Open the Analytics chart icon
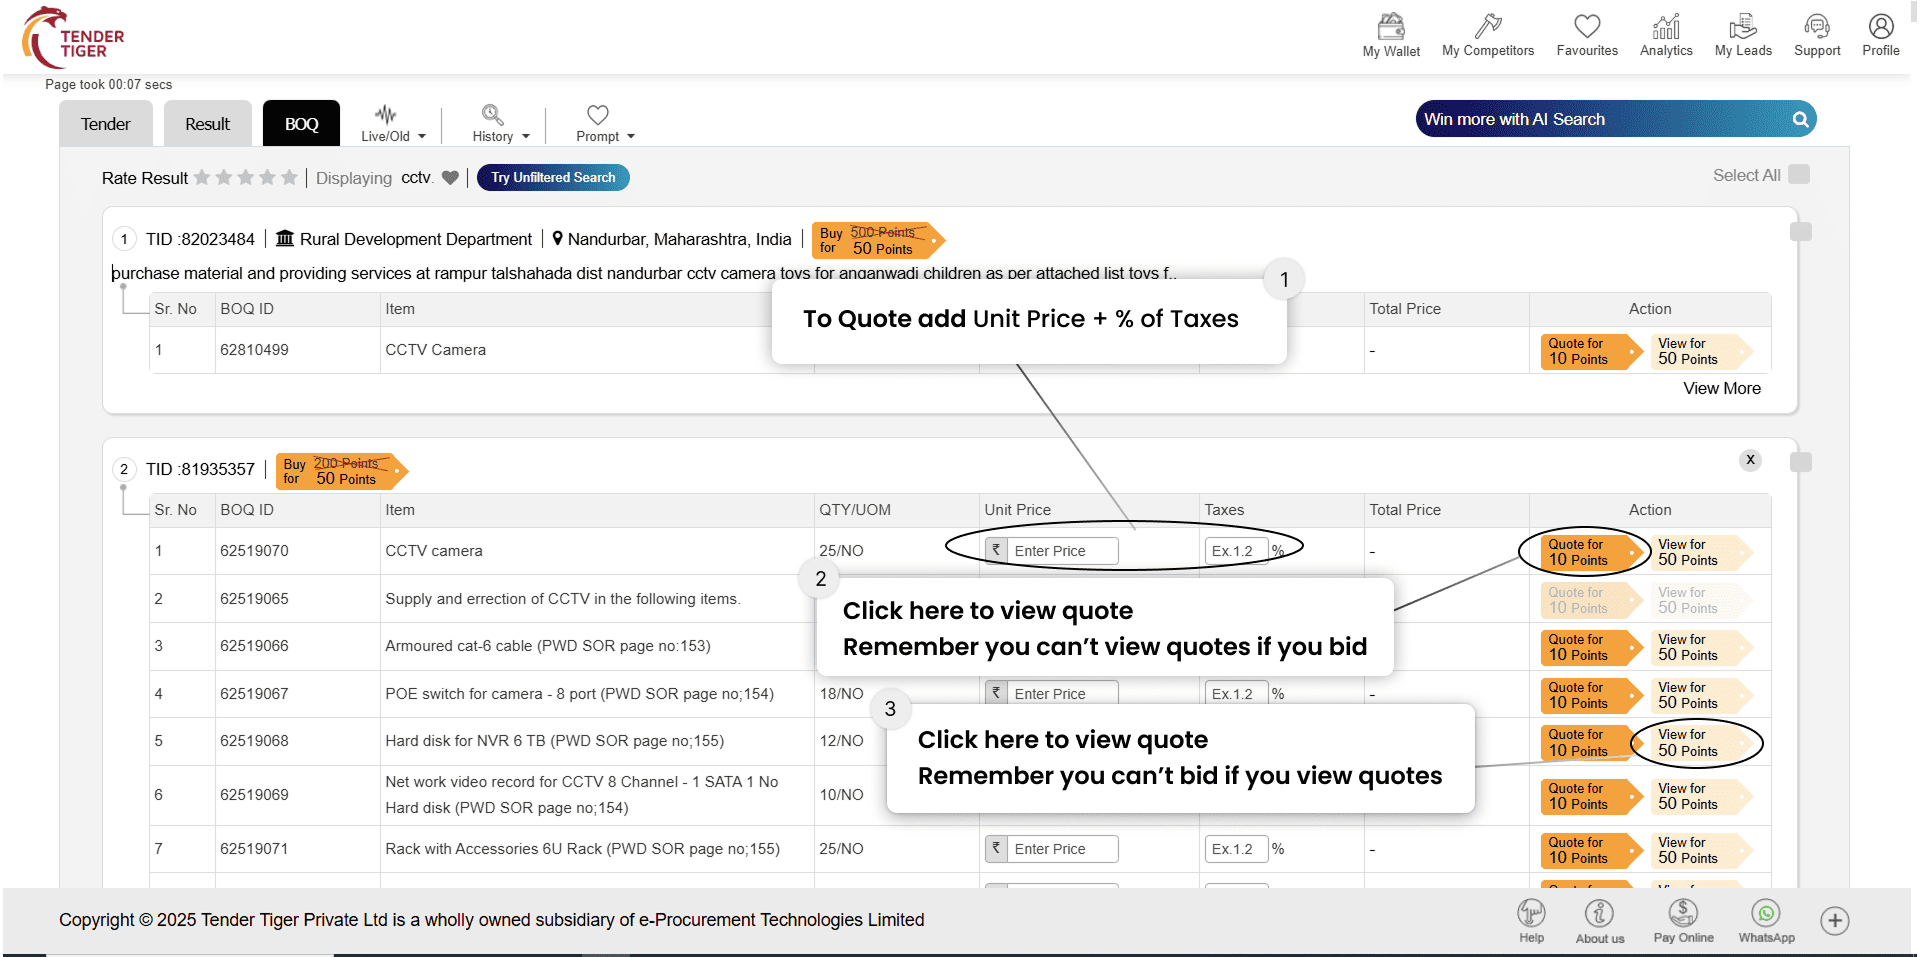Image resolution: width=1920 pixels, height=957 pixels. pyautogui.click(x=1665, y=27)
